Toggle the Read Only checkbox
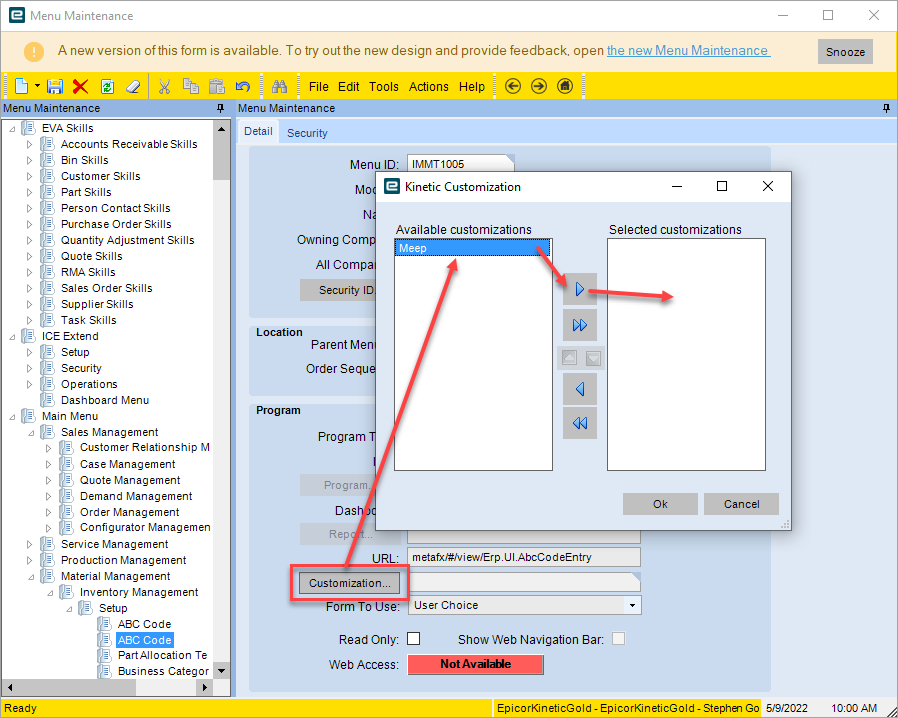This screenshot has width=898, height=718. pos(413,638)
